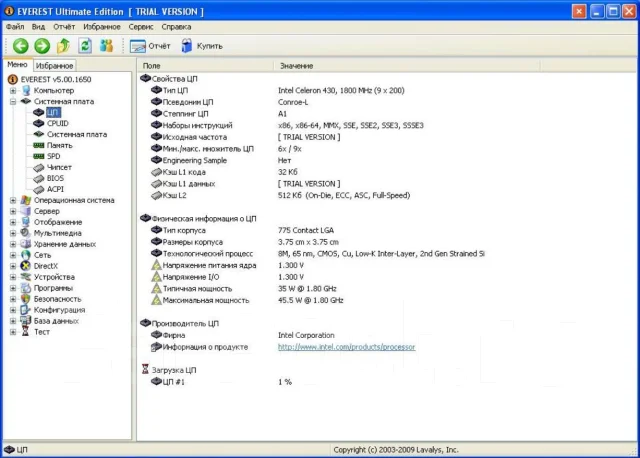This screenshot has height=458, width=640.
Task: Click the Поле column header
Action: (205, 66)
